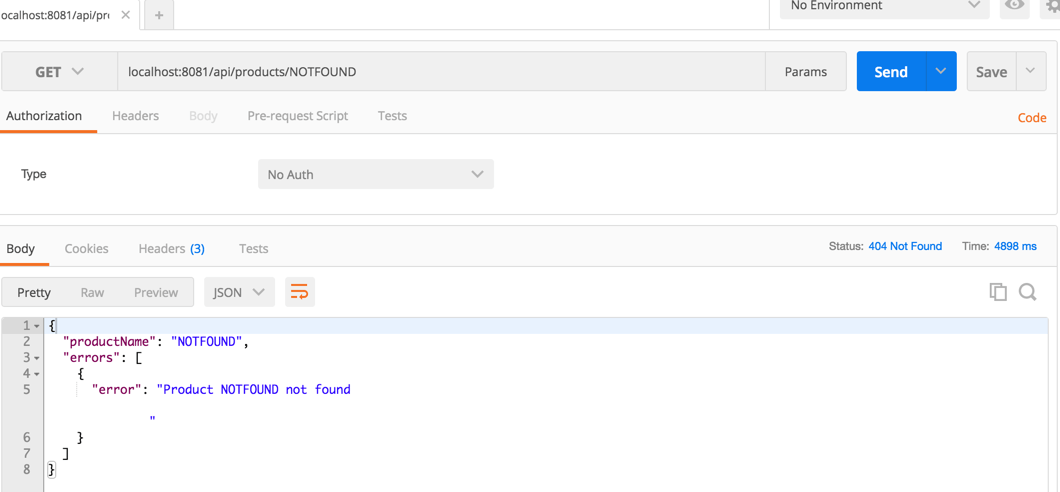Click the "errors" key in response
The width and height of the screenshot is (1060, 492).
tap(91, 358)
